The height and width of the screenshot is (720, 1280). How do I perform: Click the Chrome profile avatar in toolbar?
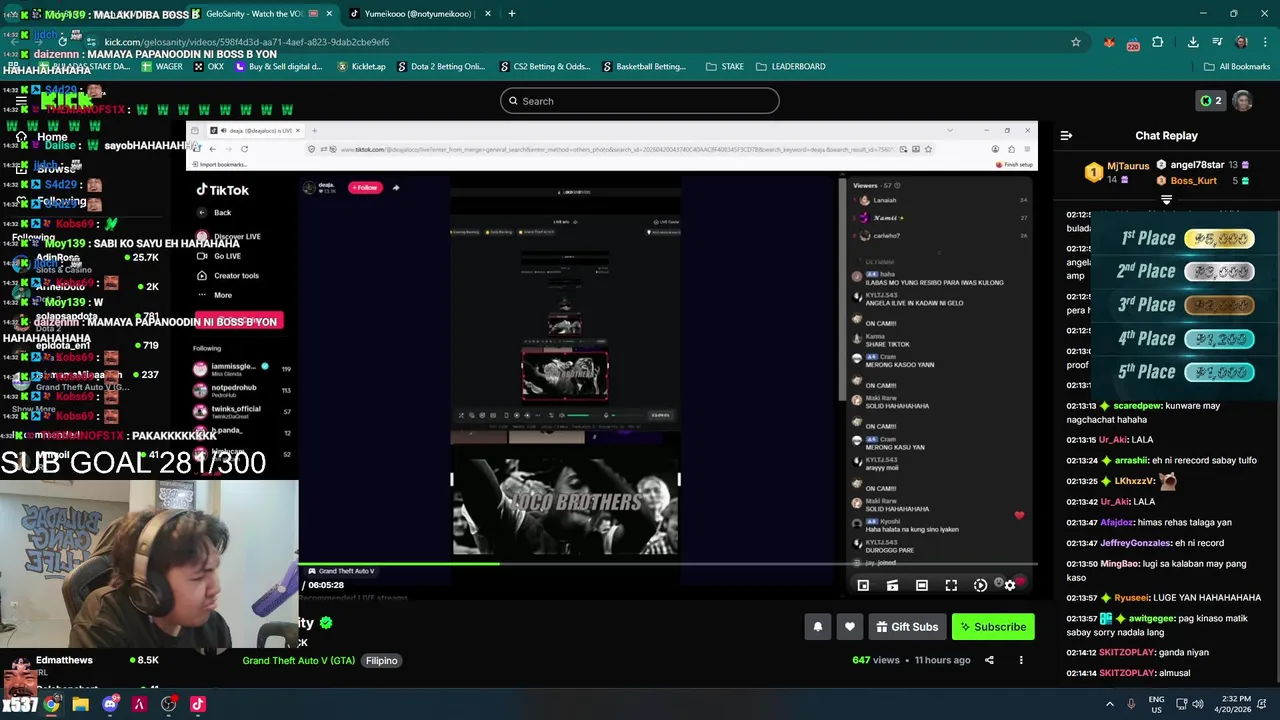pyautogui.click(x=1241, y=42)
